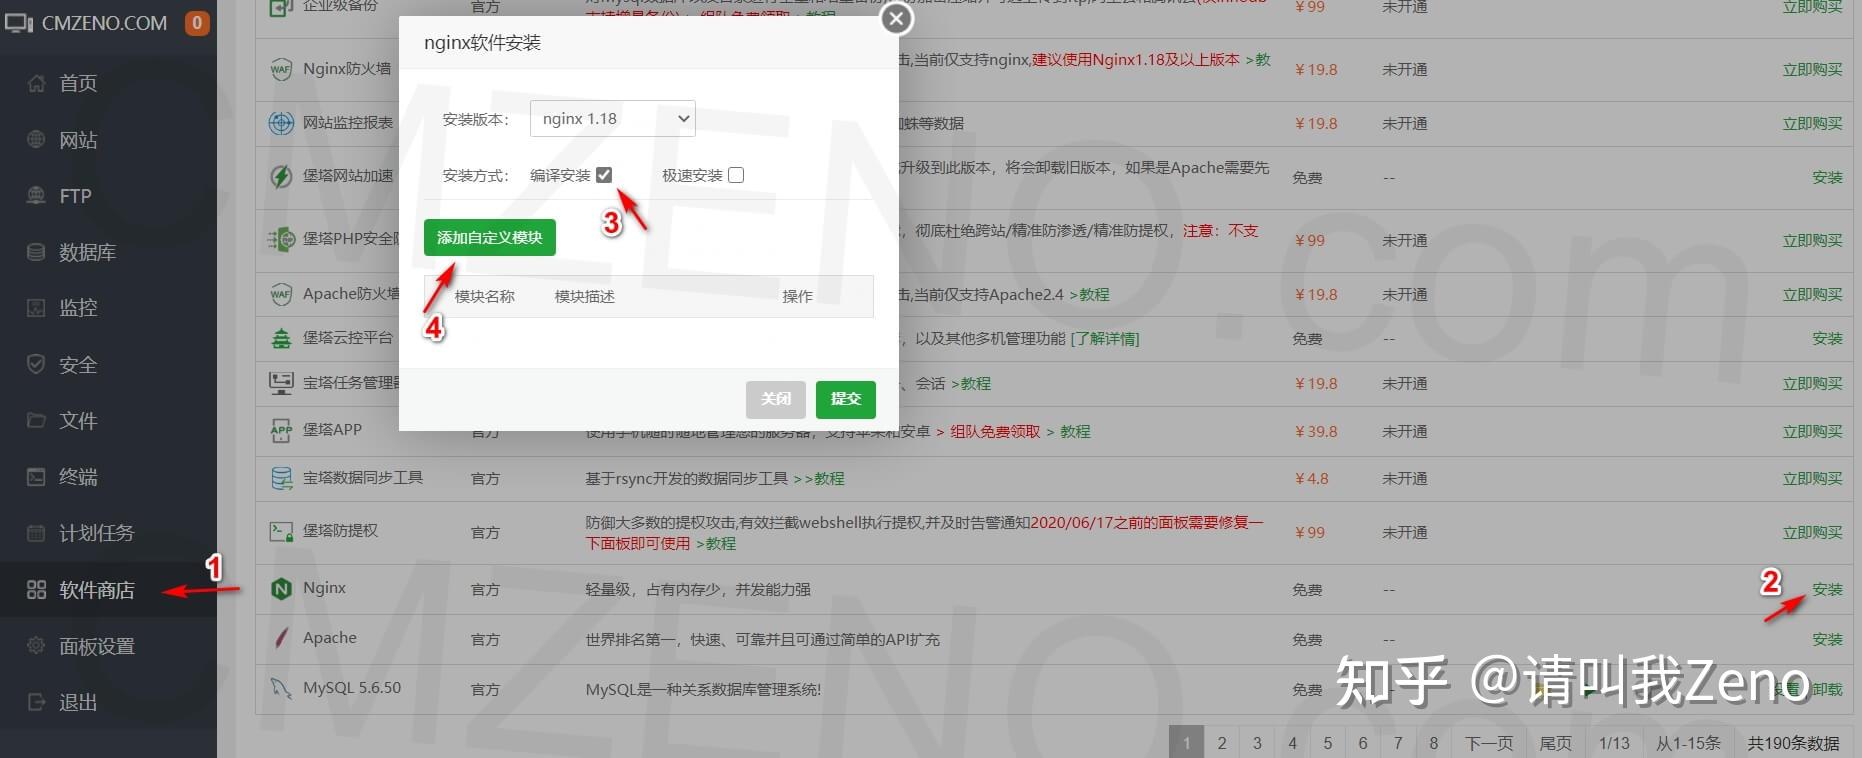The image size is (1862, 758).
Task: Click the 堡塔云控平台 pagoda icon
Action: point(281,338)
